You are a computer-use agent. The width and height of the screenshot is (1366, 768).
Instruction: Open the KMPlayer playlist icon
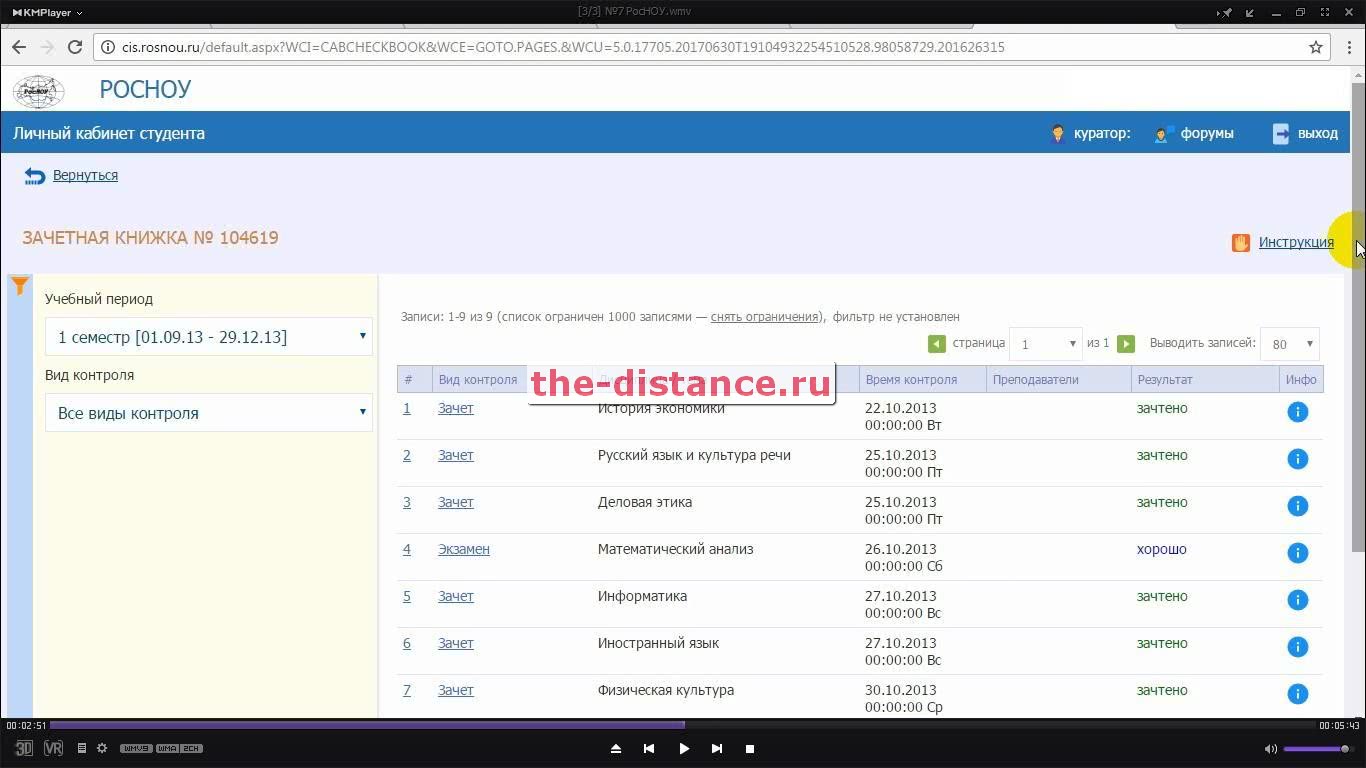[82, 748]
